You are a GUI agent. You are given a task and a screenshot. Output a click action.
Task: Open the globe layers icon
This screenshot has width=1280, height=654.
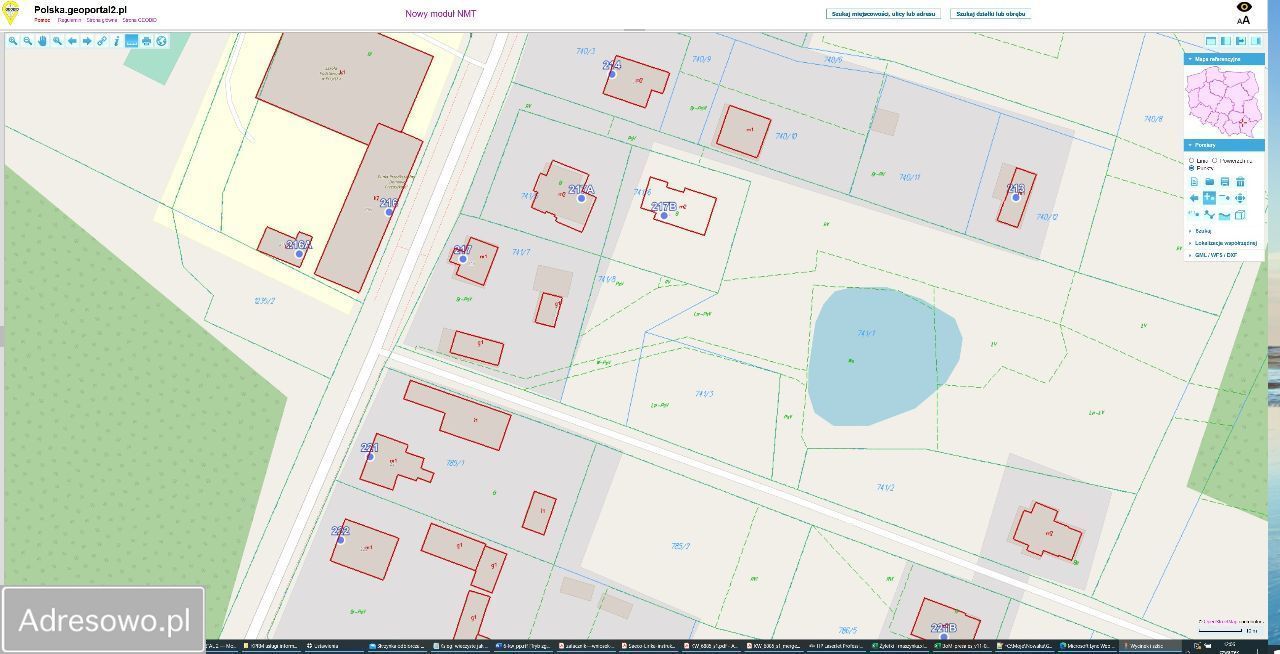point(161,41)
